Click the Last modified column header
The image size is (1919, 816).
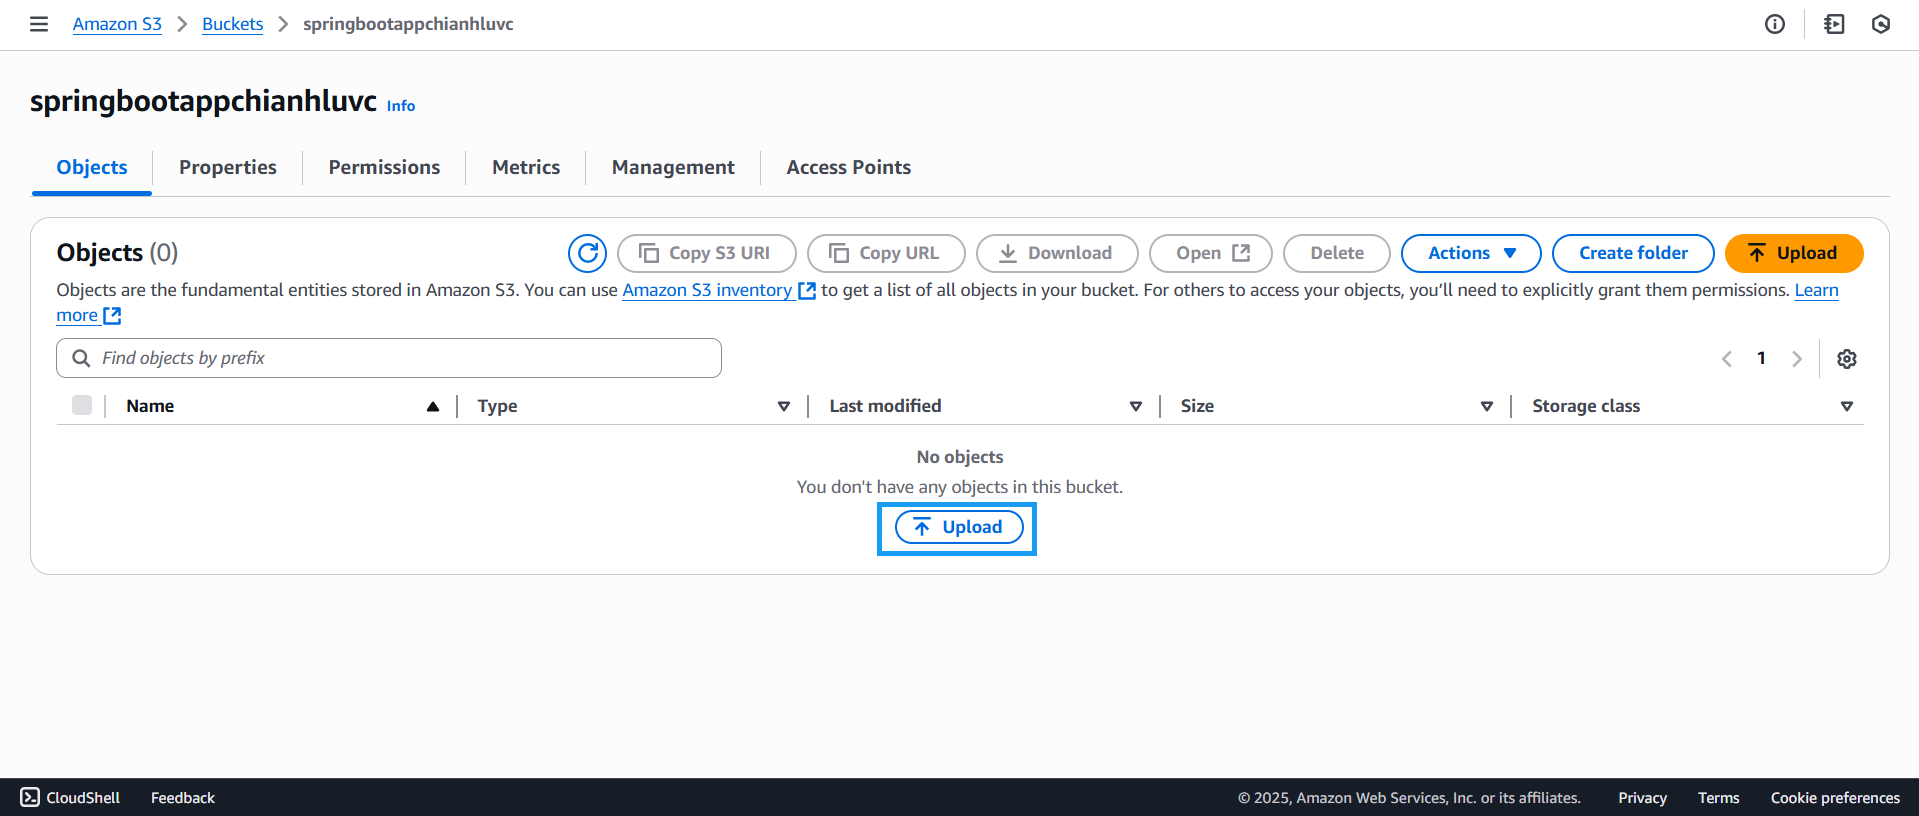point(885,406)
